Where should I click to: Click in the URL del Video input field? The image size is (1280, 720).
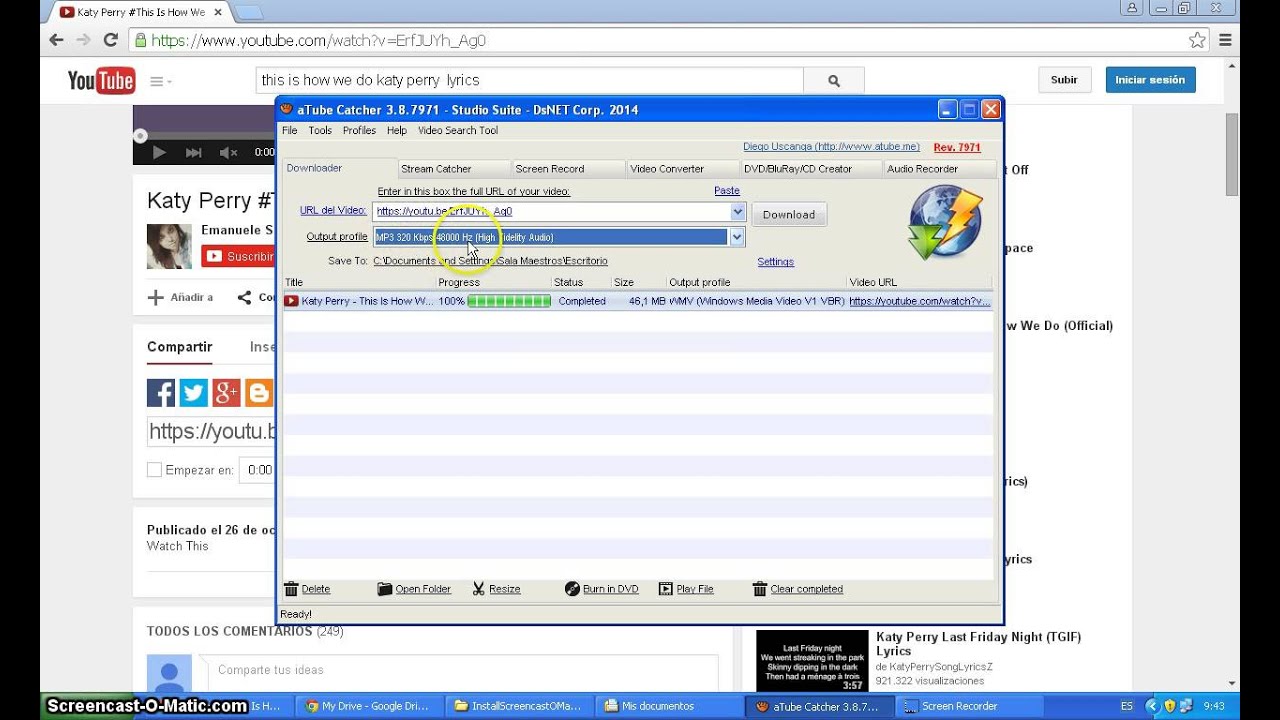point(551,211)
